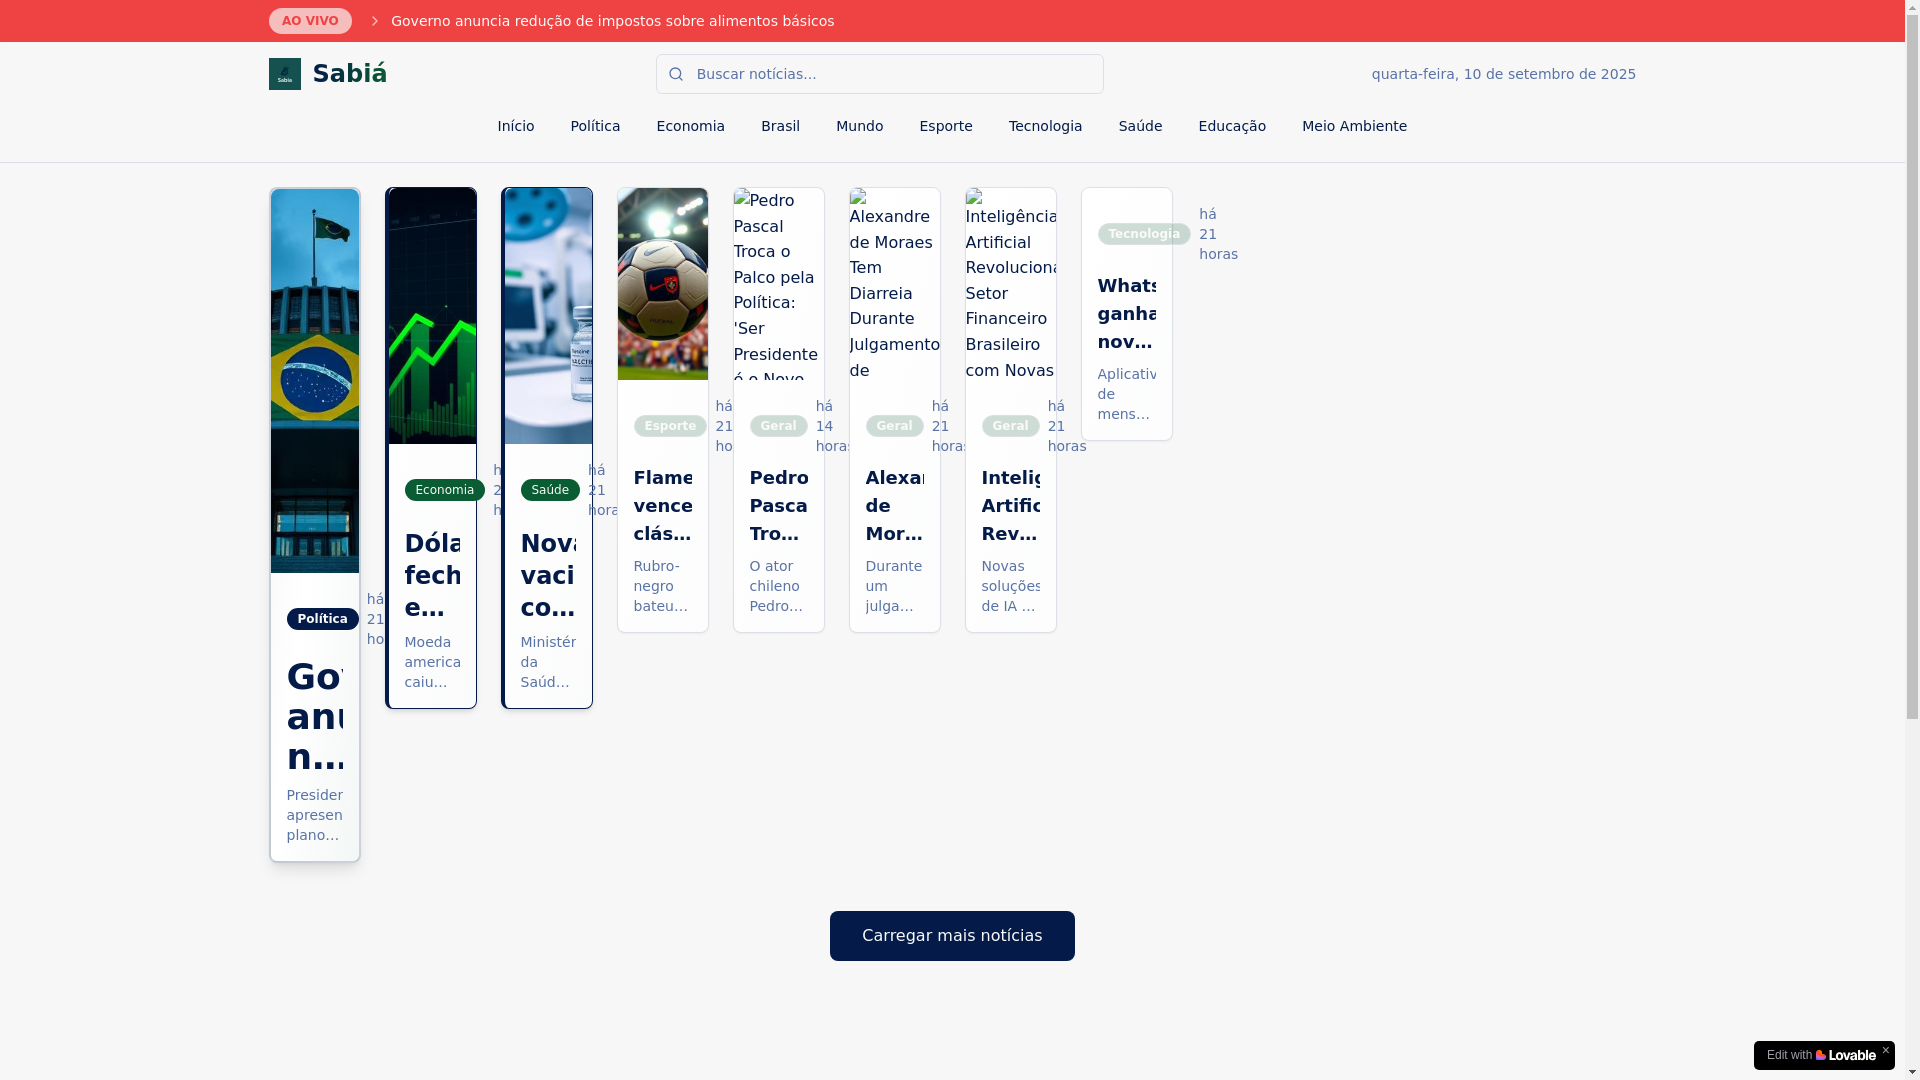Close the Edit with Lovable badge
Image resolution: width=1920 pixels, height=1080 pixels.
(x=1886, y=1050)
